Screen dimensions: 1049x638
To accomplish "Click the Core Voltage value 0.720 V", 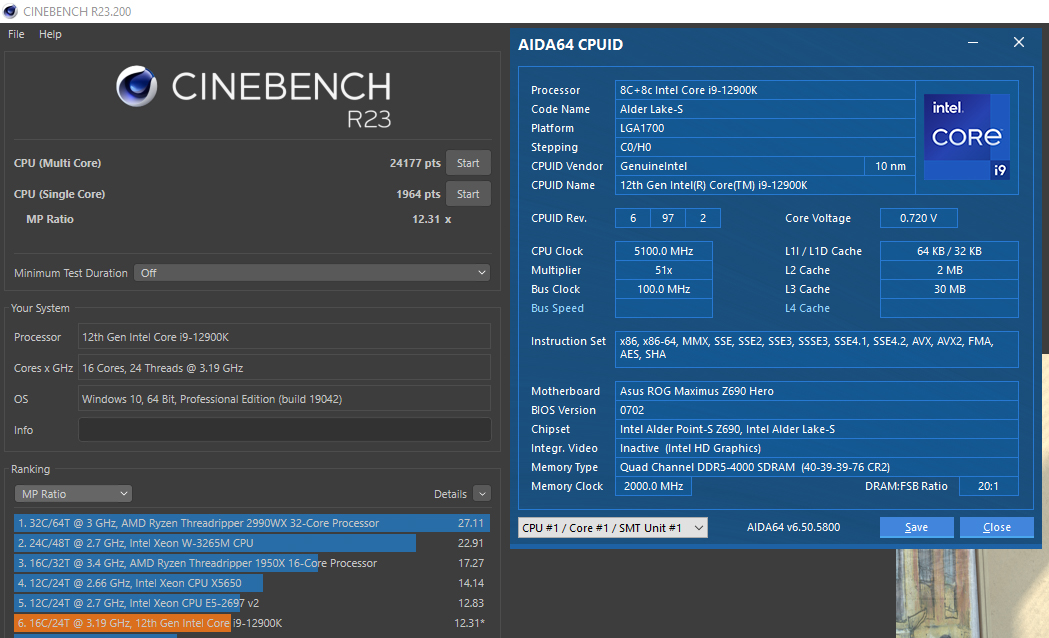I will 919,218.
